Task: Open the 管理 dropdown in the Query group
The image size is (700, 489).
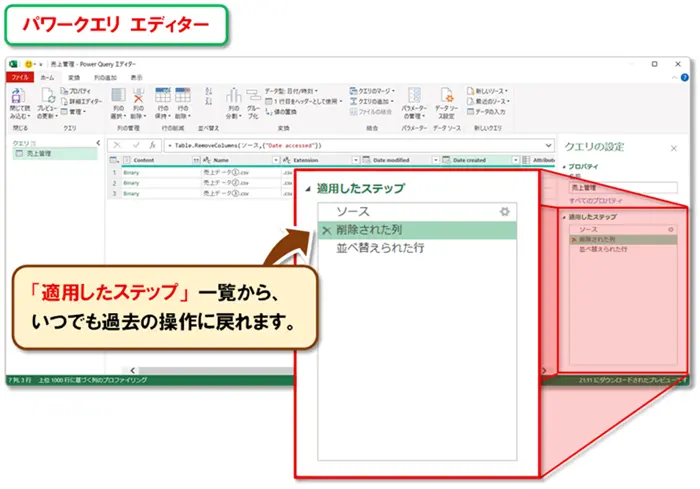Action: pos(74,112)
